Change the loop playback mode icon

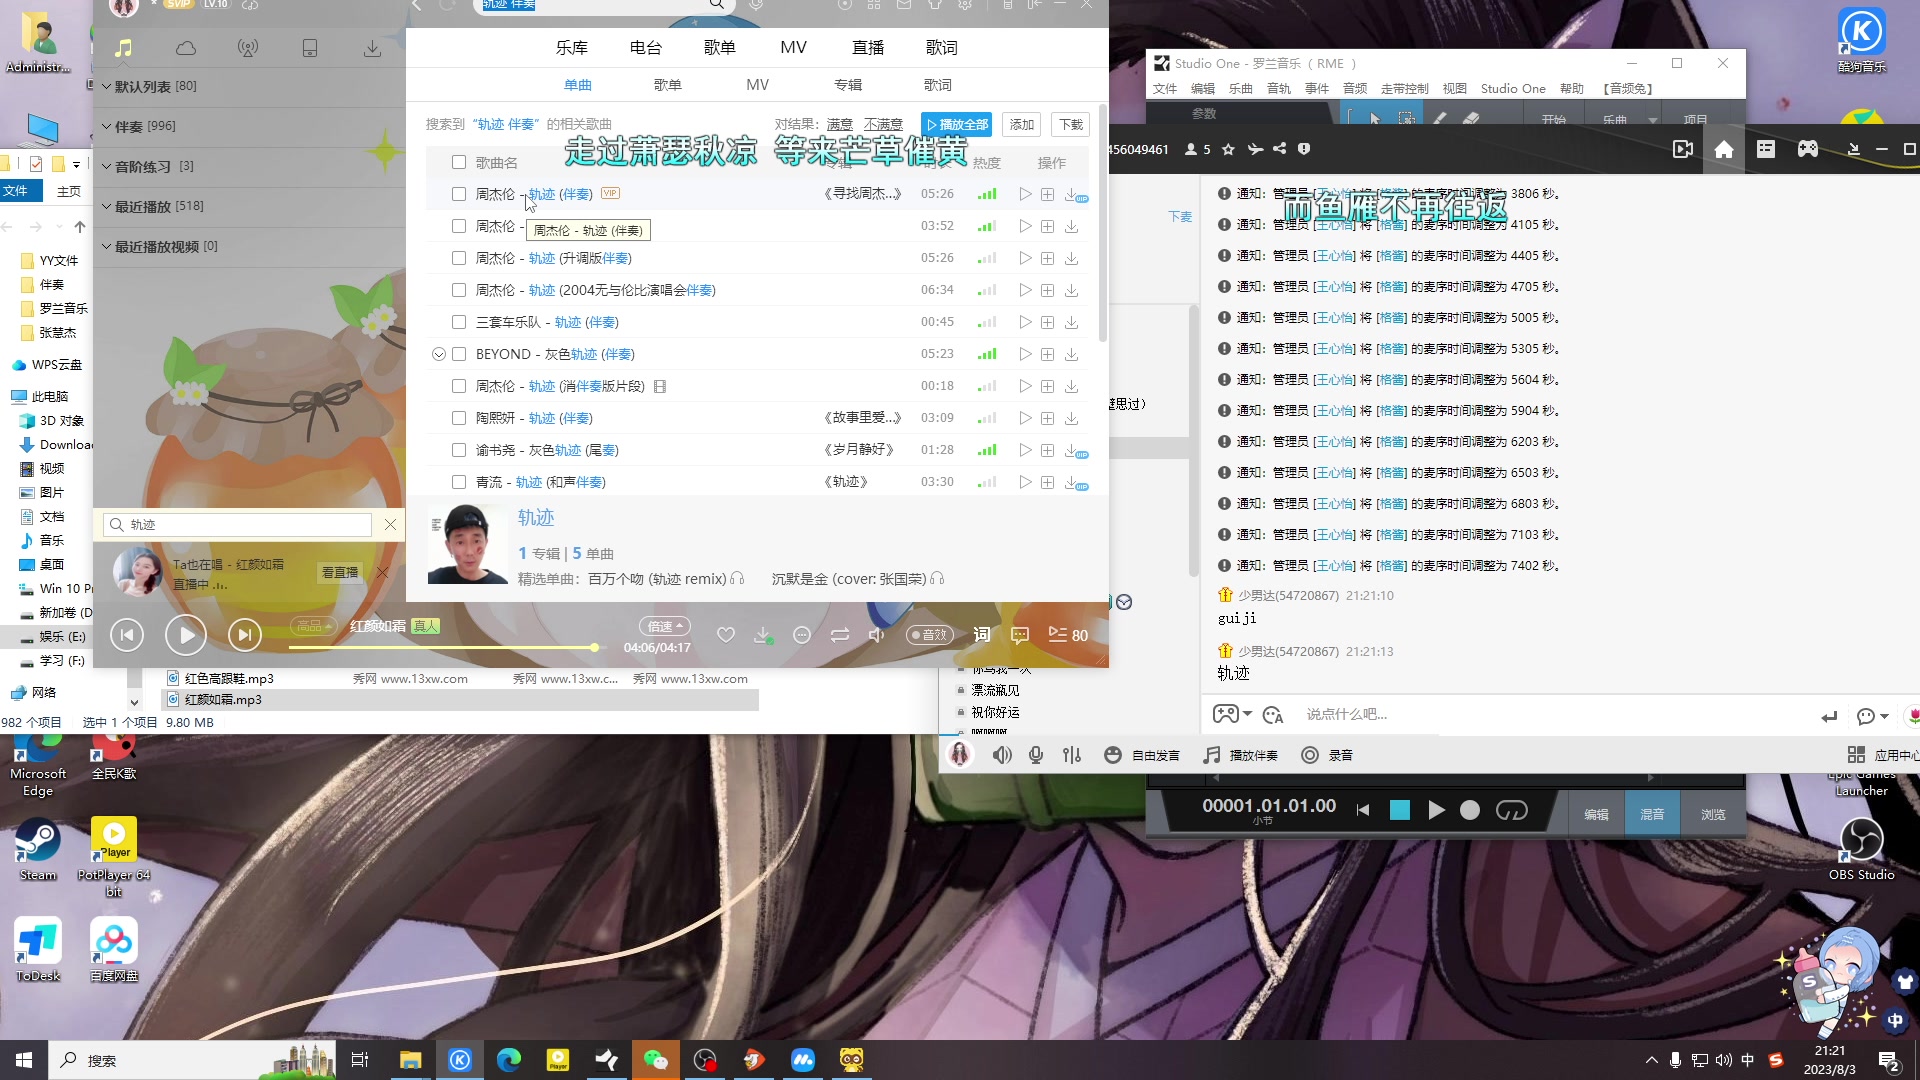point(840,635)
